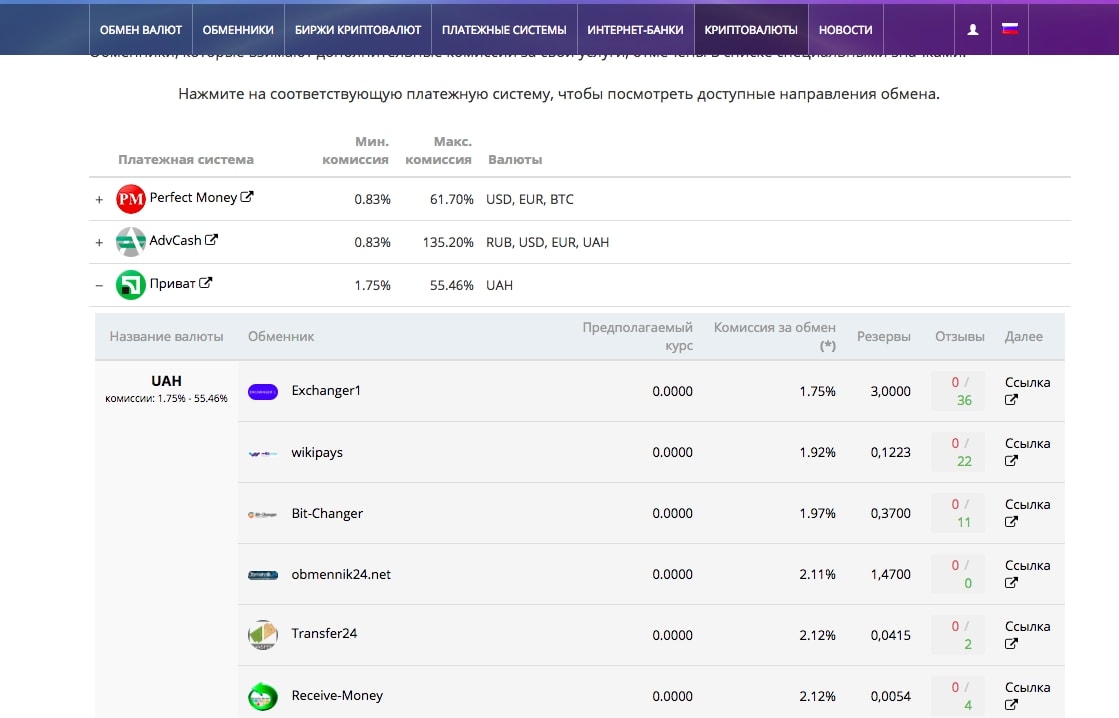Open external link icon beside Приват
1119x718 pixels.
(x=206, y=283)
